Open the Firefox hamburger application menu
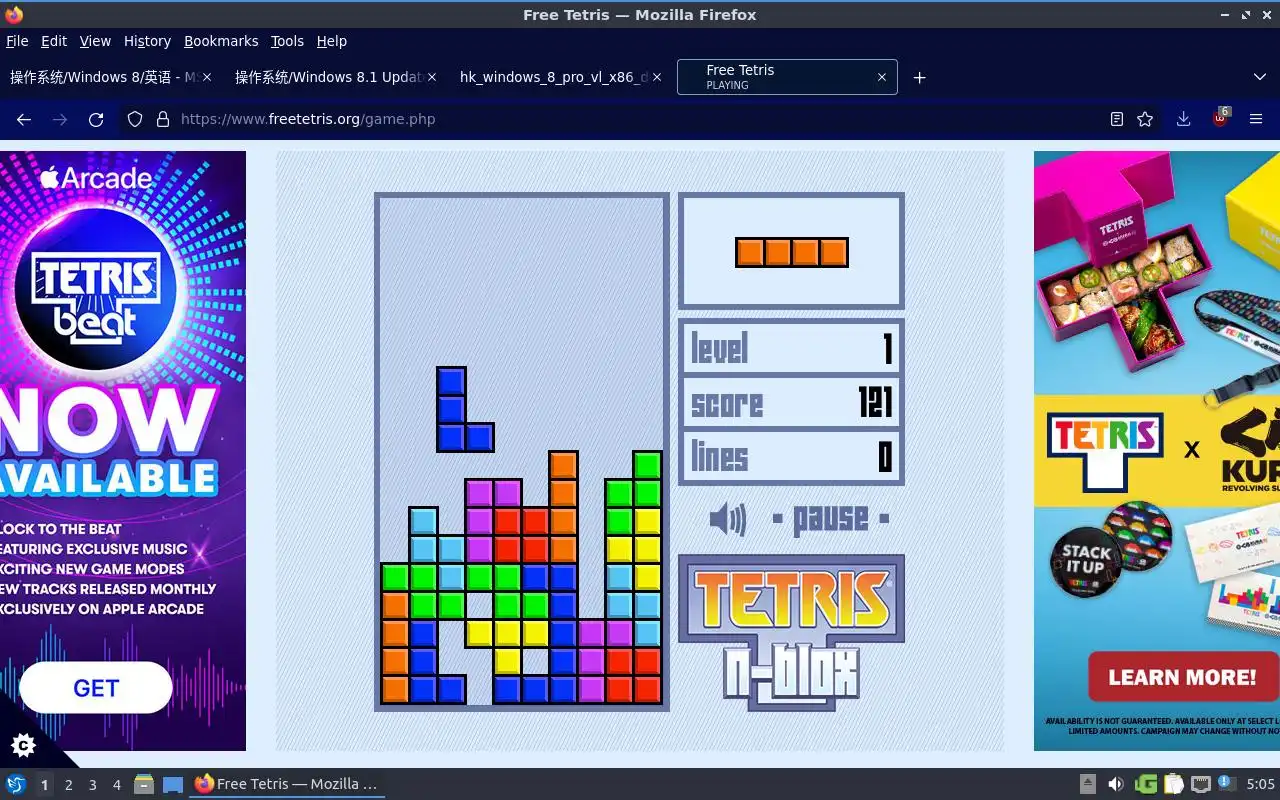Image resolution: width=1280 pixels, height=800 pixels. (x=1256, y=119)
